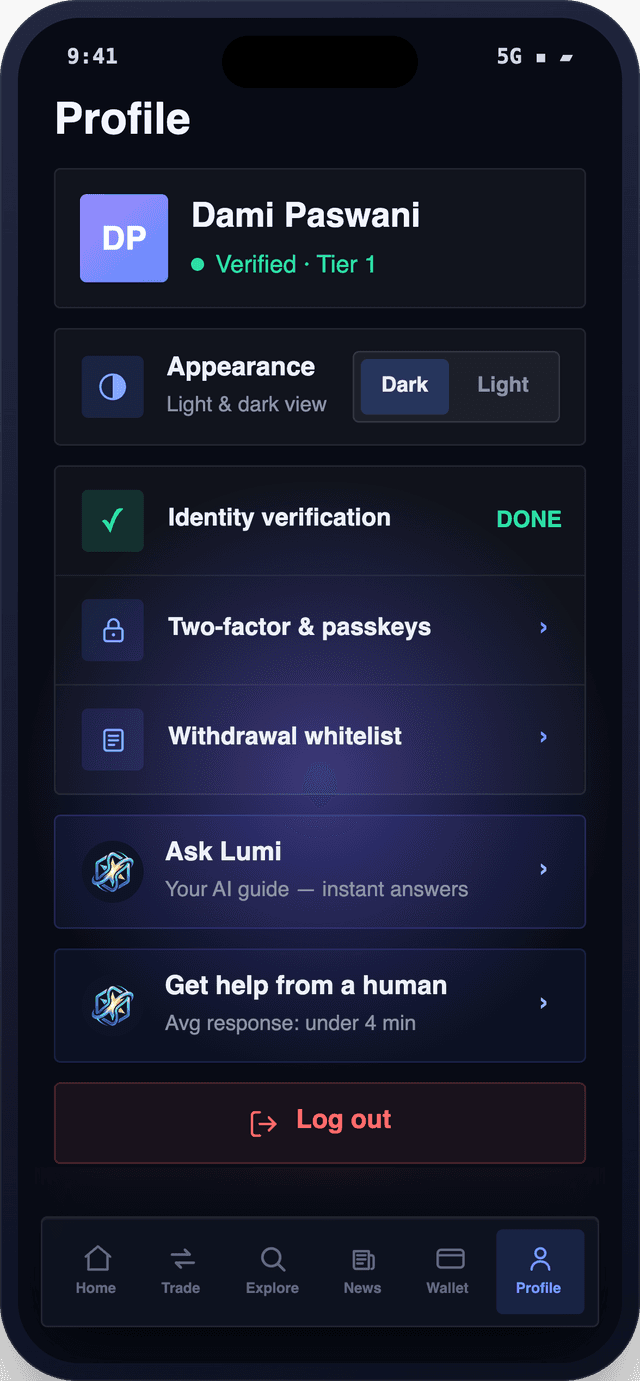Tap the icon beside Get help from a human
Image resolution: width=640 pixels, height=1381 pixels.
tap(112, 1006)
